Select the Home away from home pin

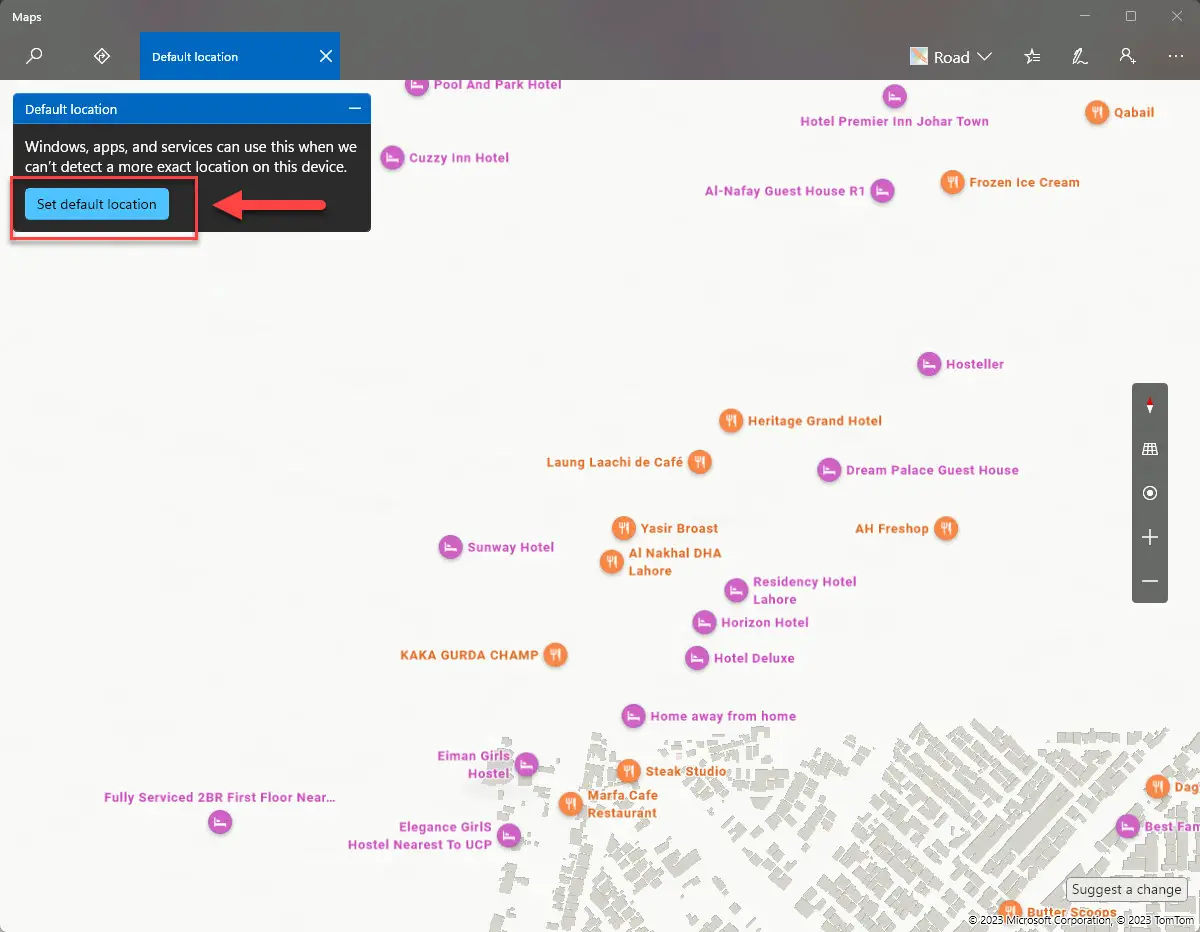pos(633,716)
